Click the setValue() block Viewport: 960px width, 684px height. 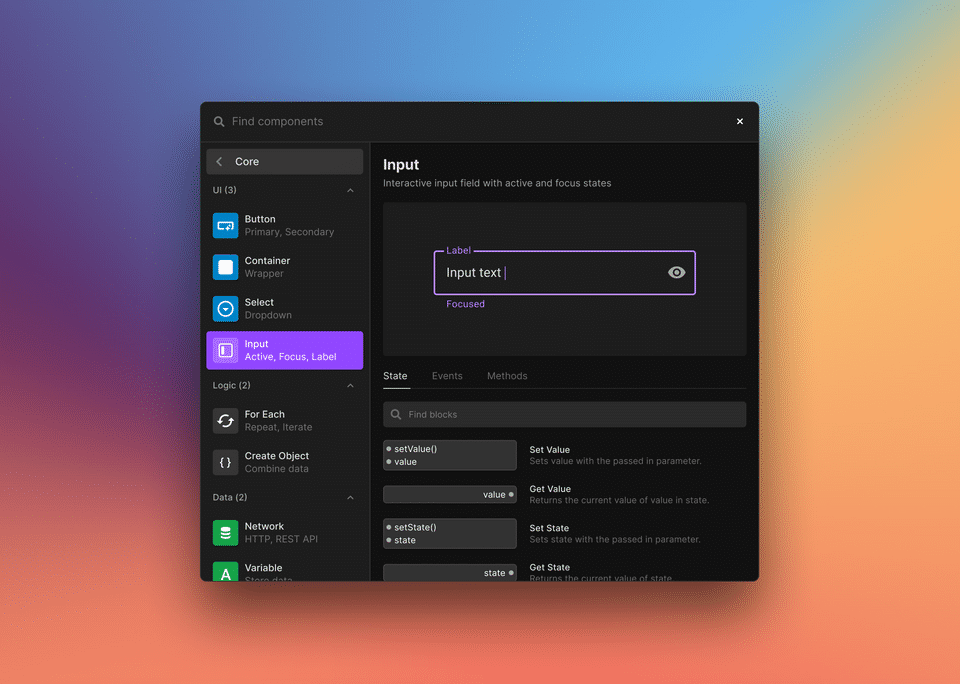pos(450,455)
